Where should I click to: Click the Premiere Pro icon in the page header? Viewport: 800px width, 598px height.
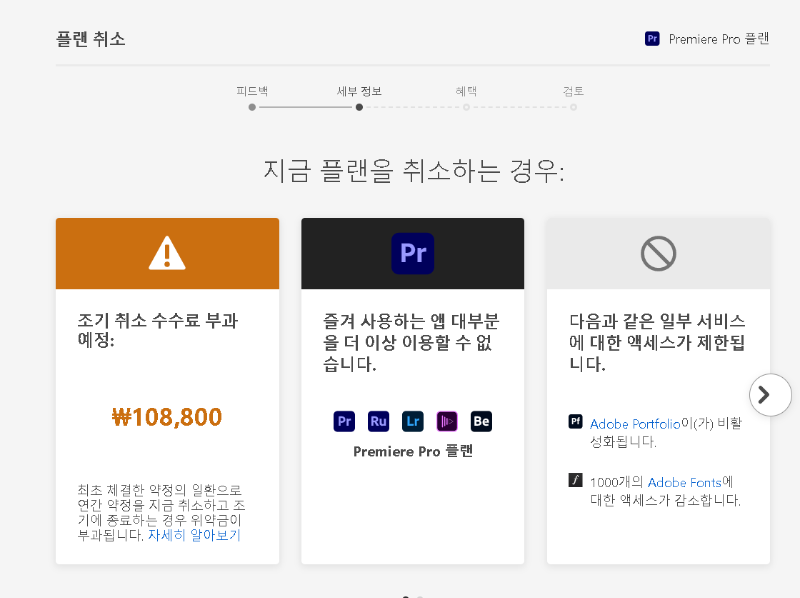click(652, 39)
